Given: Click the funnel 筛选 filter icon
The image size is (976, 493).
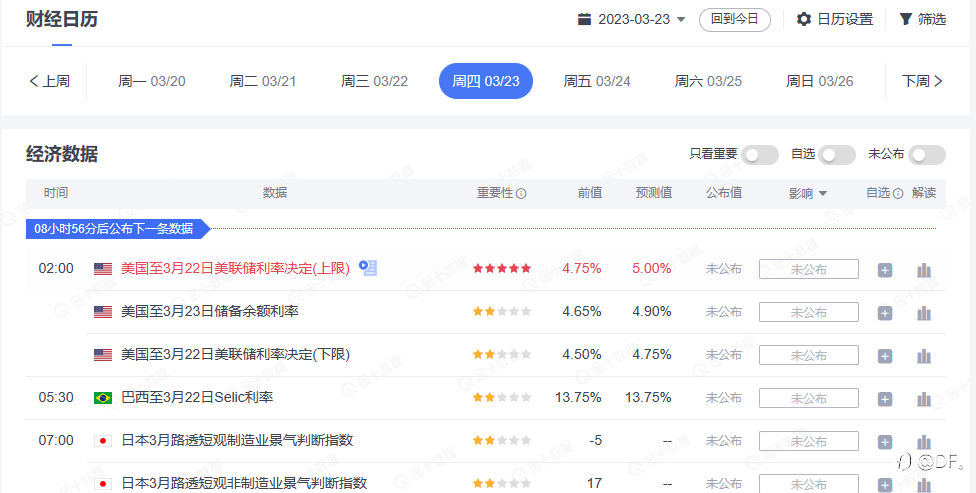Looking at the screenshot, I should point(905,19).
